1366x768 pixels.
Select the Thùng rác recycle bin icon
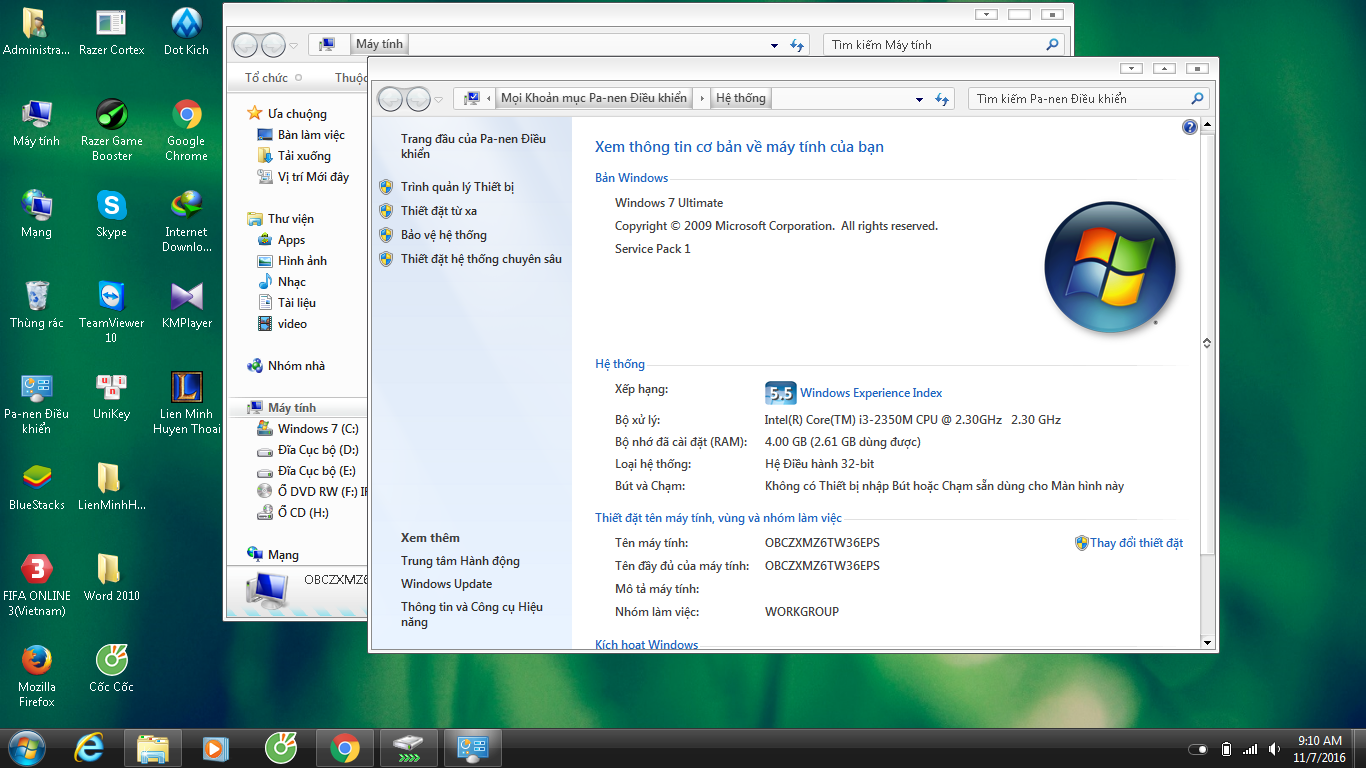[37, 305]
